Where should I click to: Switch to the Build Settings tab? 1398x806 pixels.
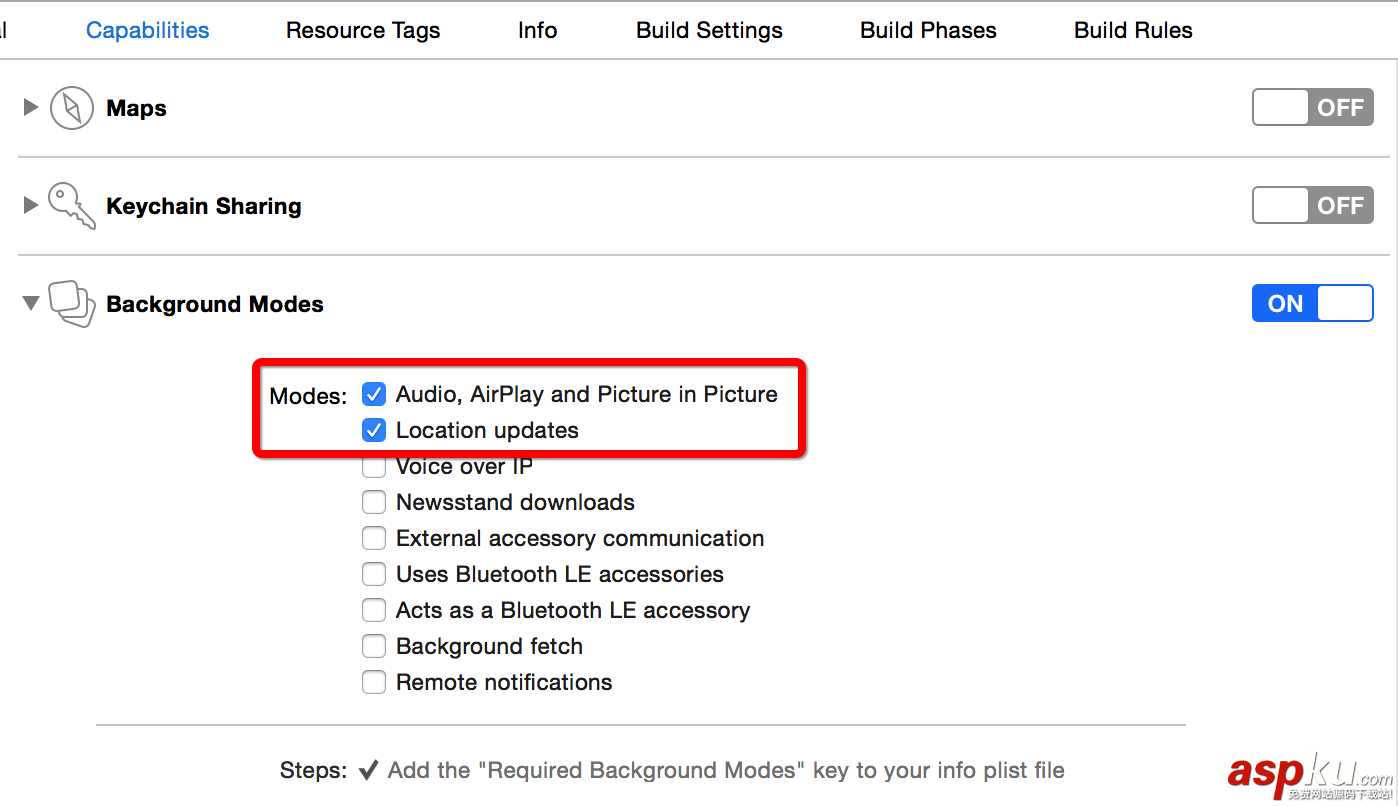pos(709,30)
